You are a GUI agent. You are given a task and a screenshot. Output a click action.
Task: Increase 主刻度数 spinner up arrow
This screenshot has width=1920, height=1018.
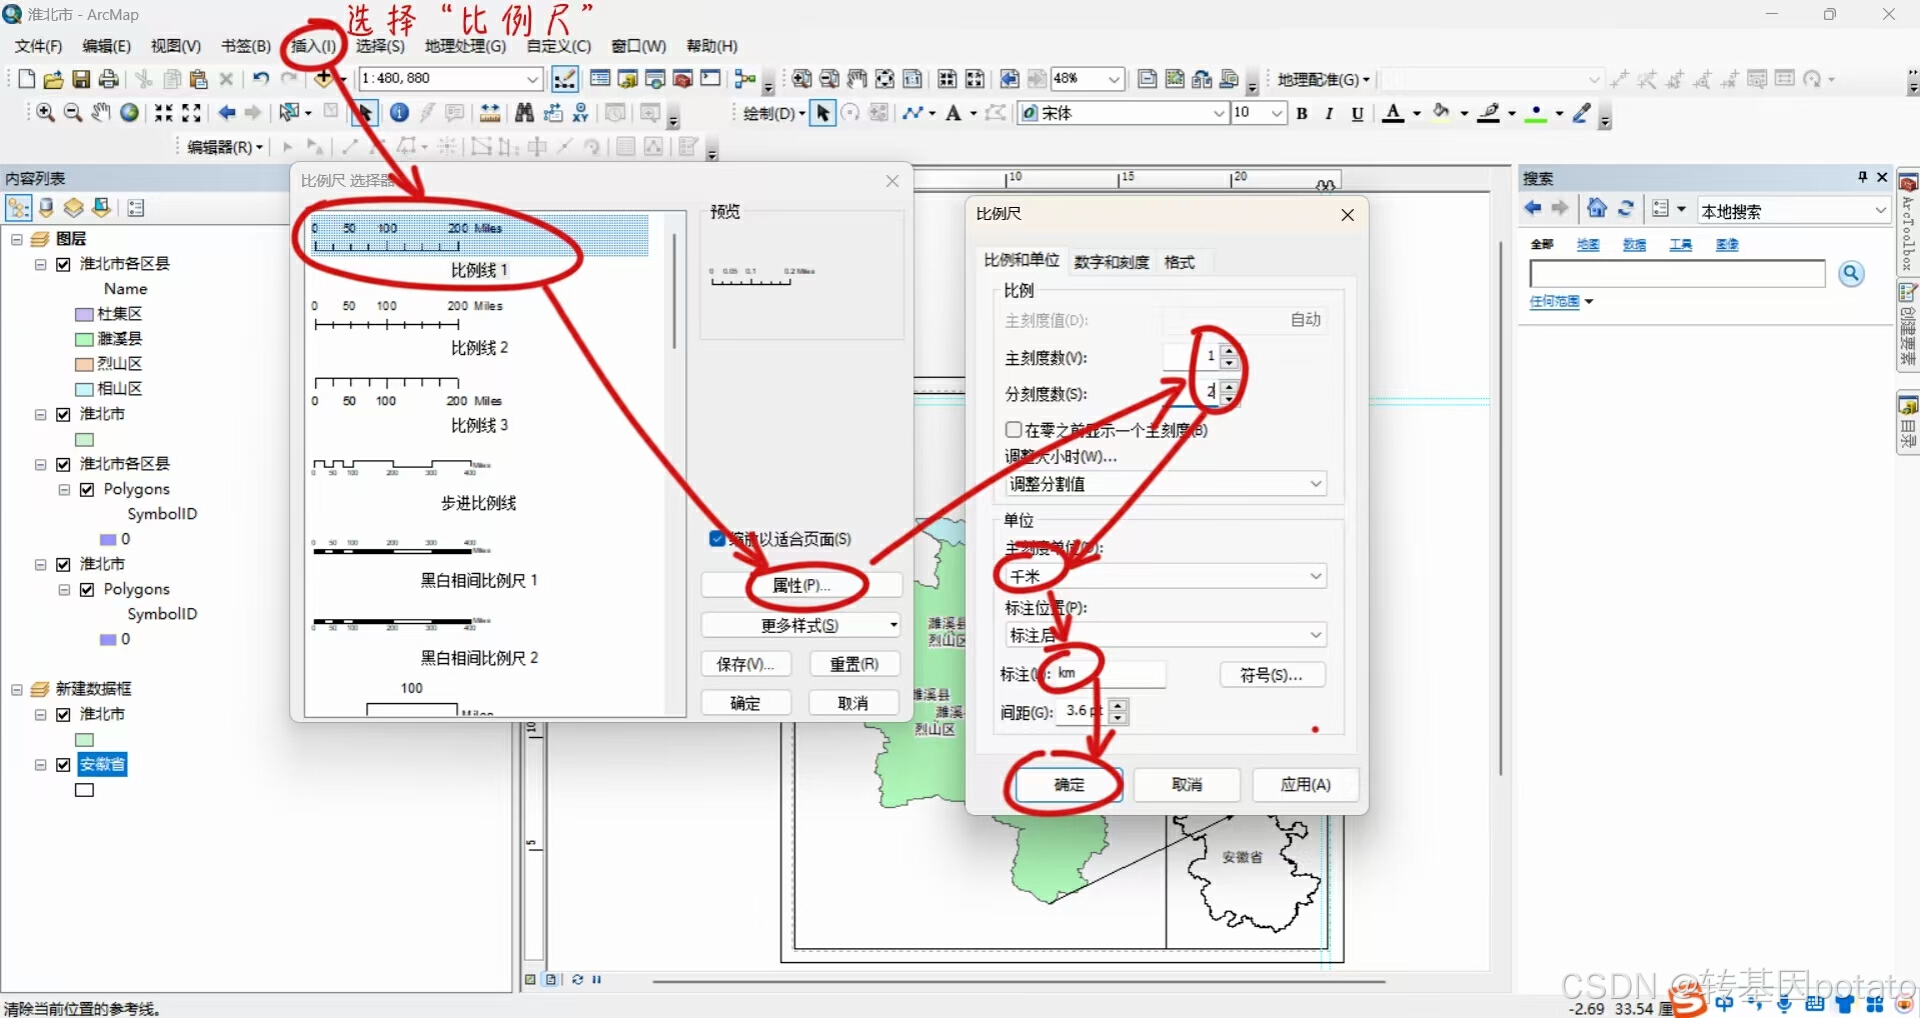pyautogui.click(x=1230, y=350)
